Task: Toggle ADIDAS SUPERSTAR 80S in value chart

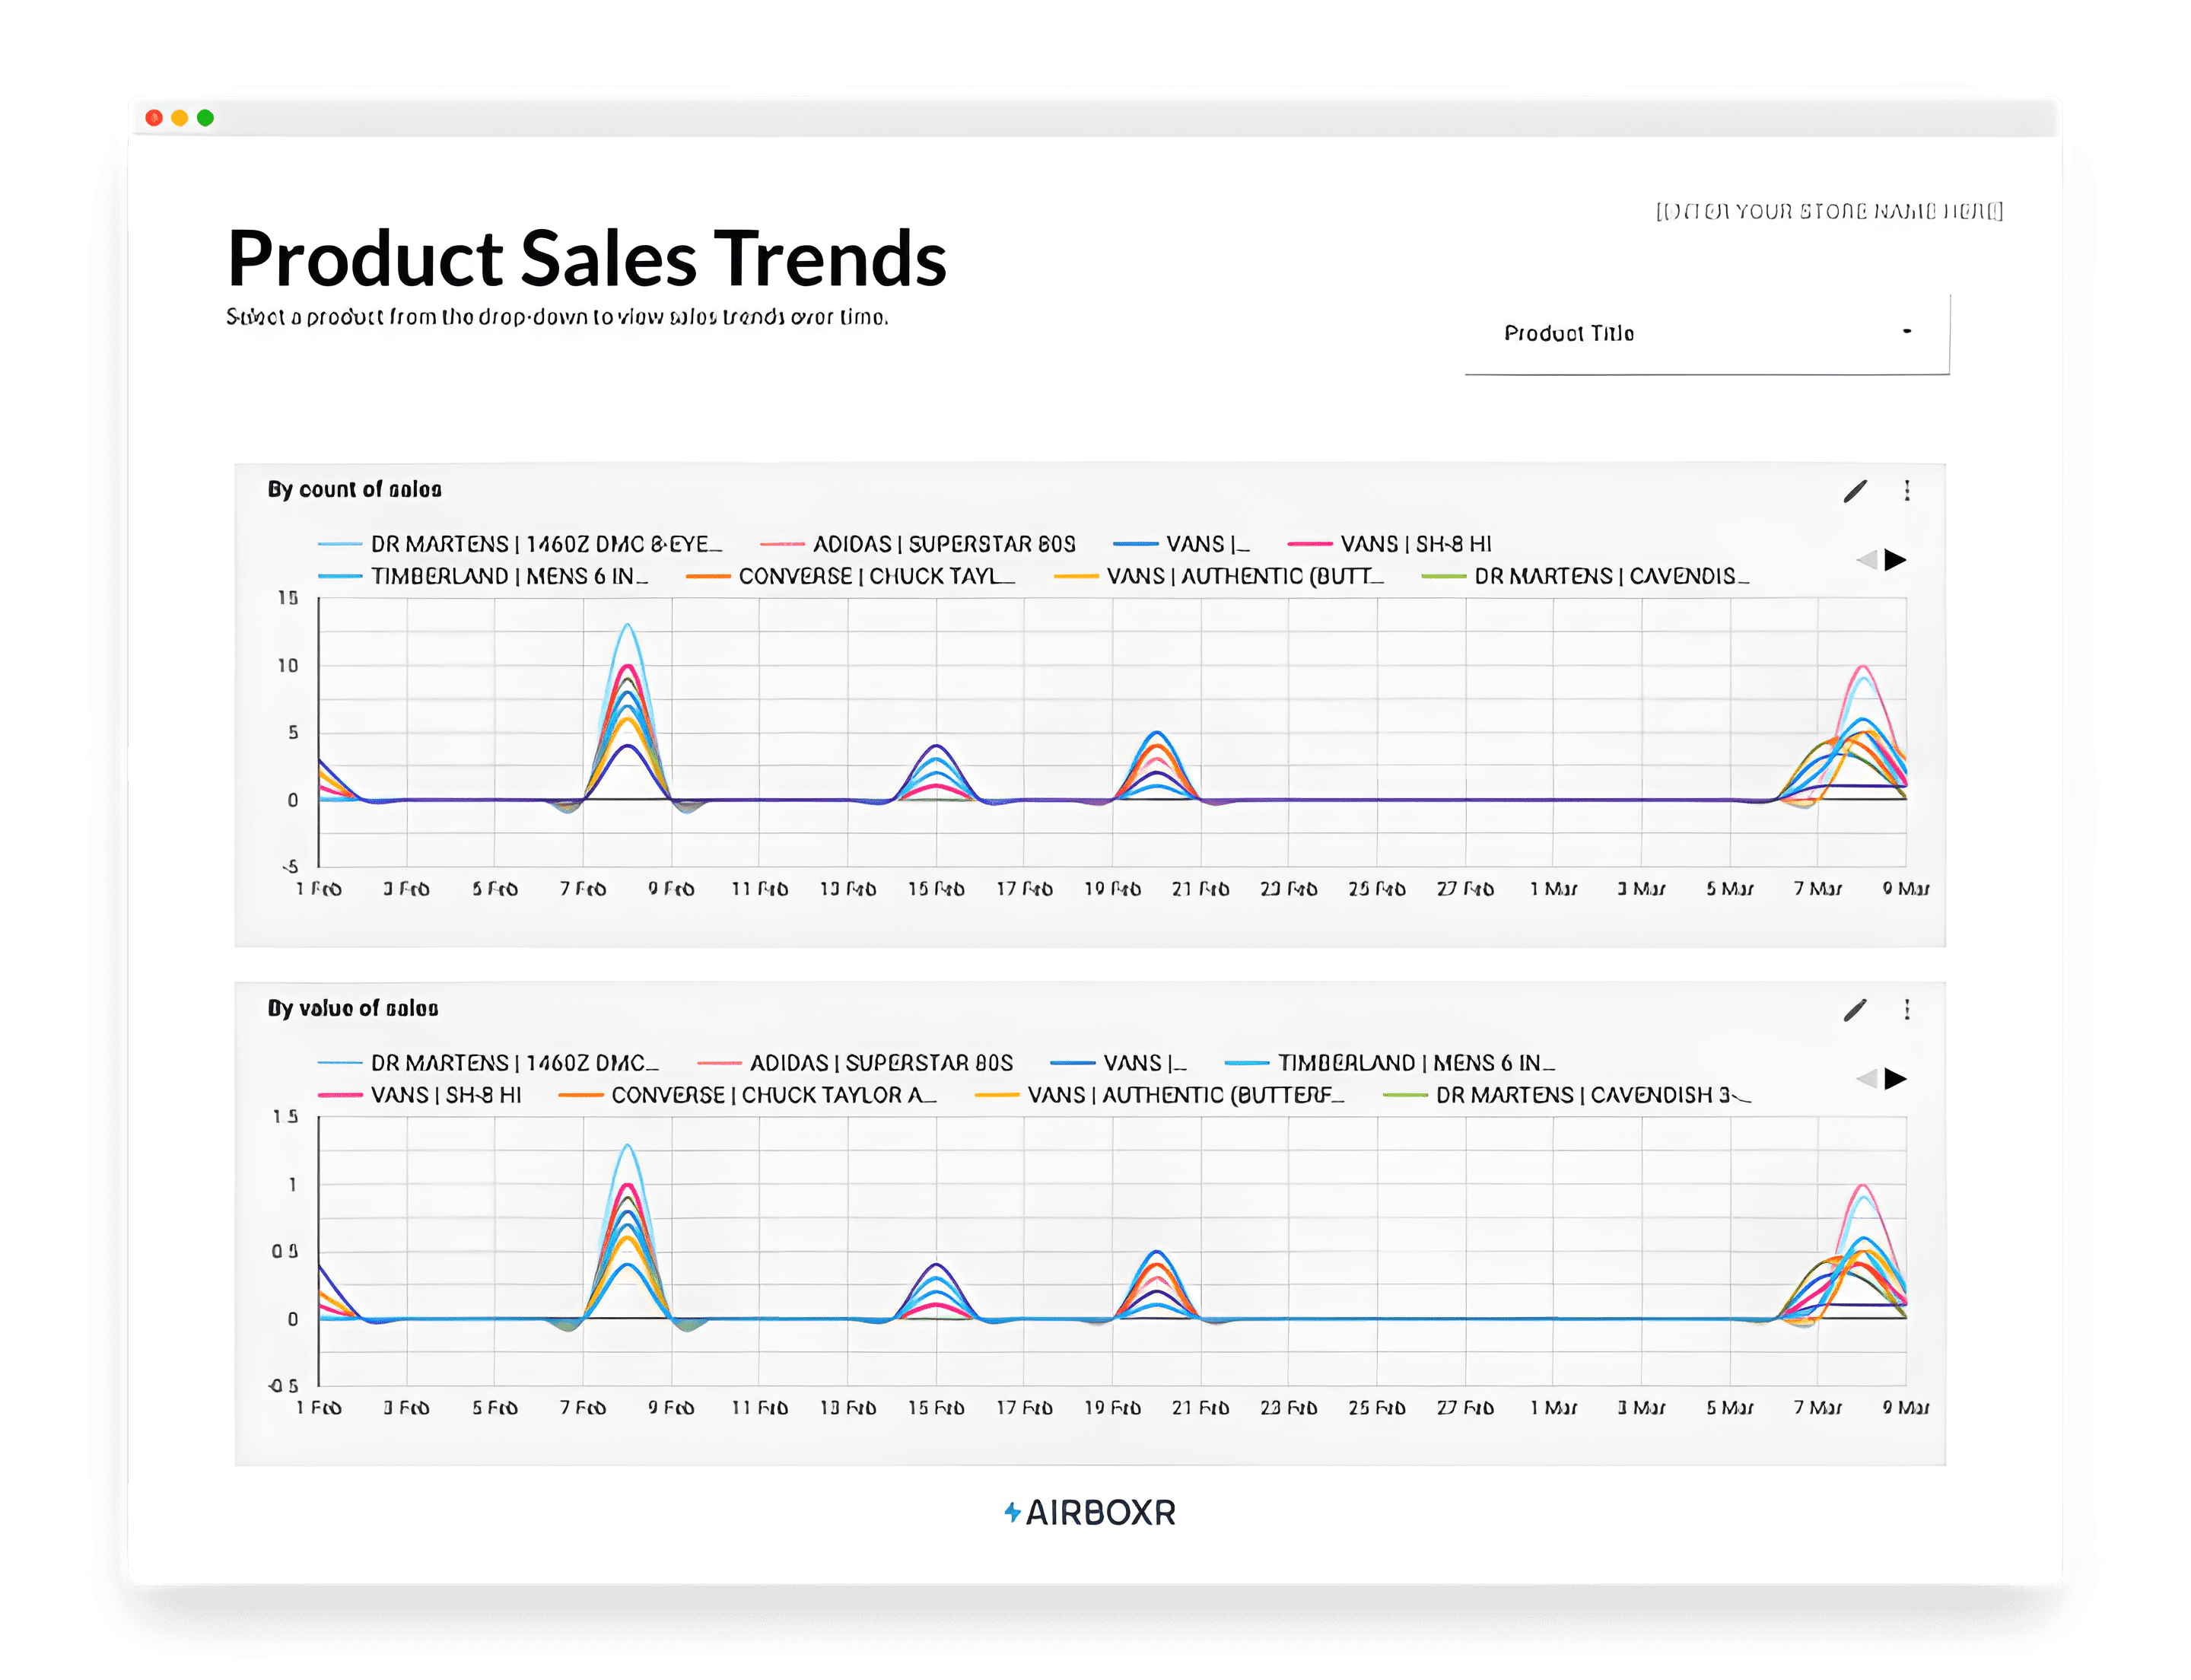Action: [855, 1063]
